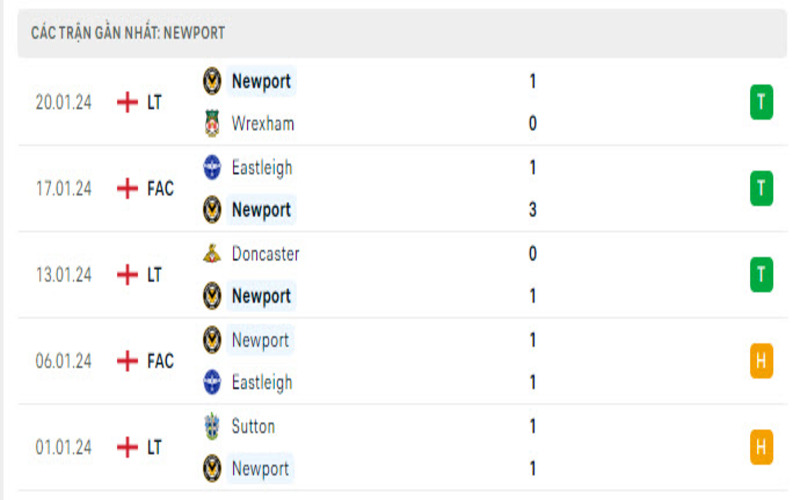This screenshot has width=800, height=500.
Task: Click the orange H badge for Sutton match
Action: [x=761, y=447]
